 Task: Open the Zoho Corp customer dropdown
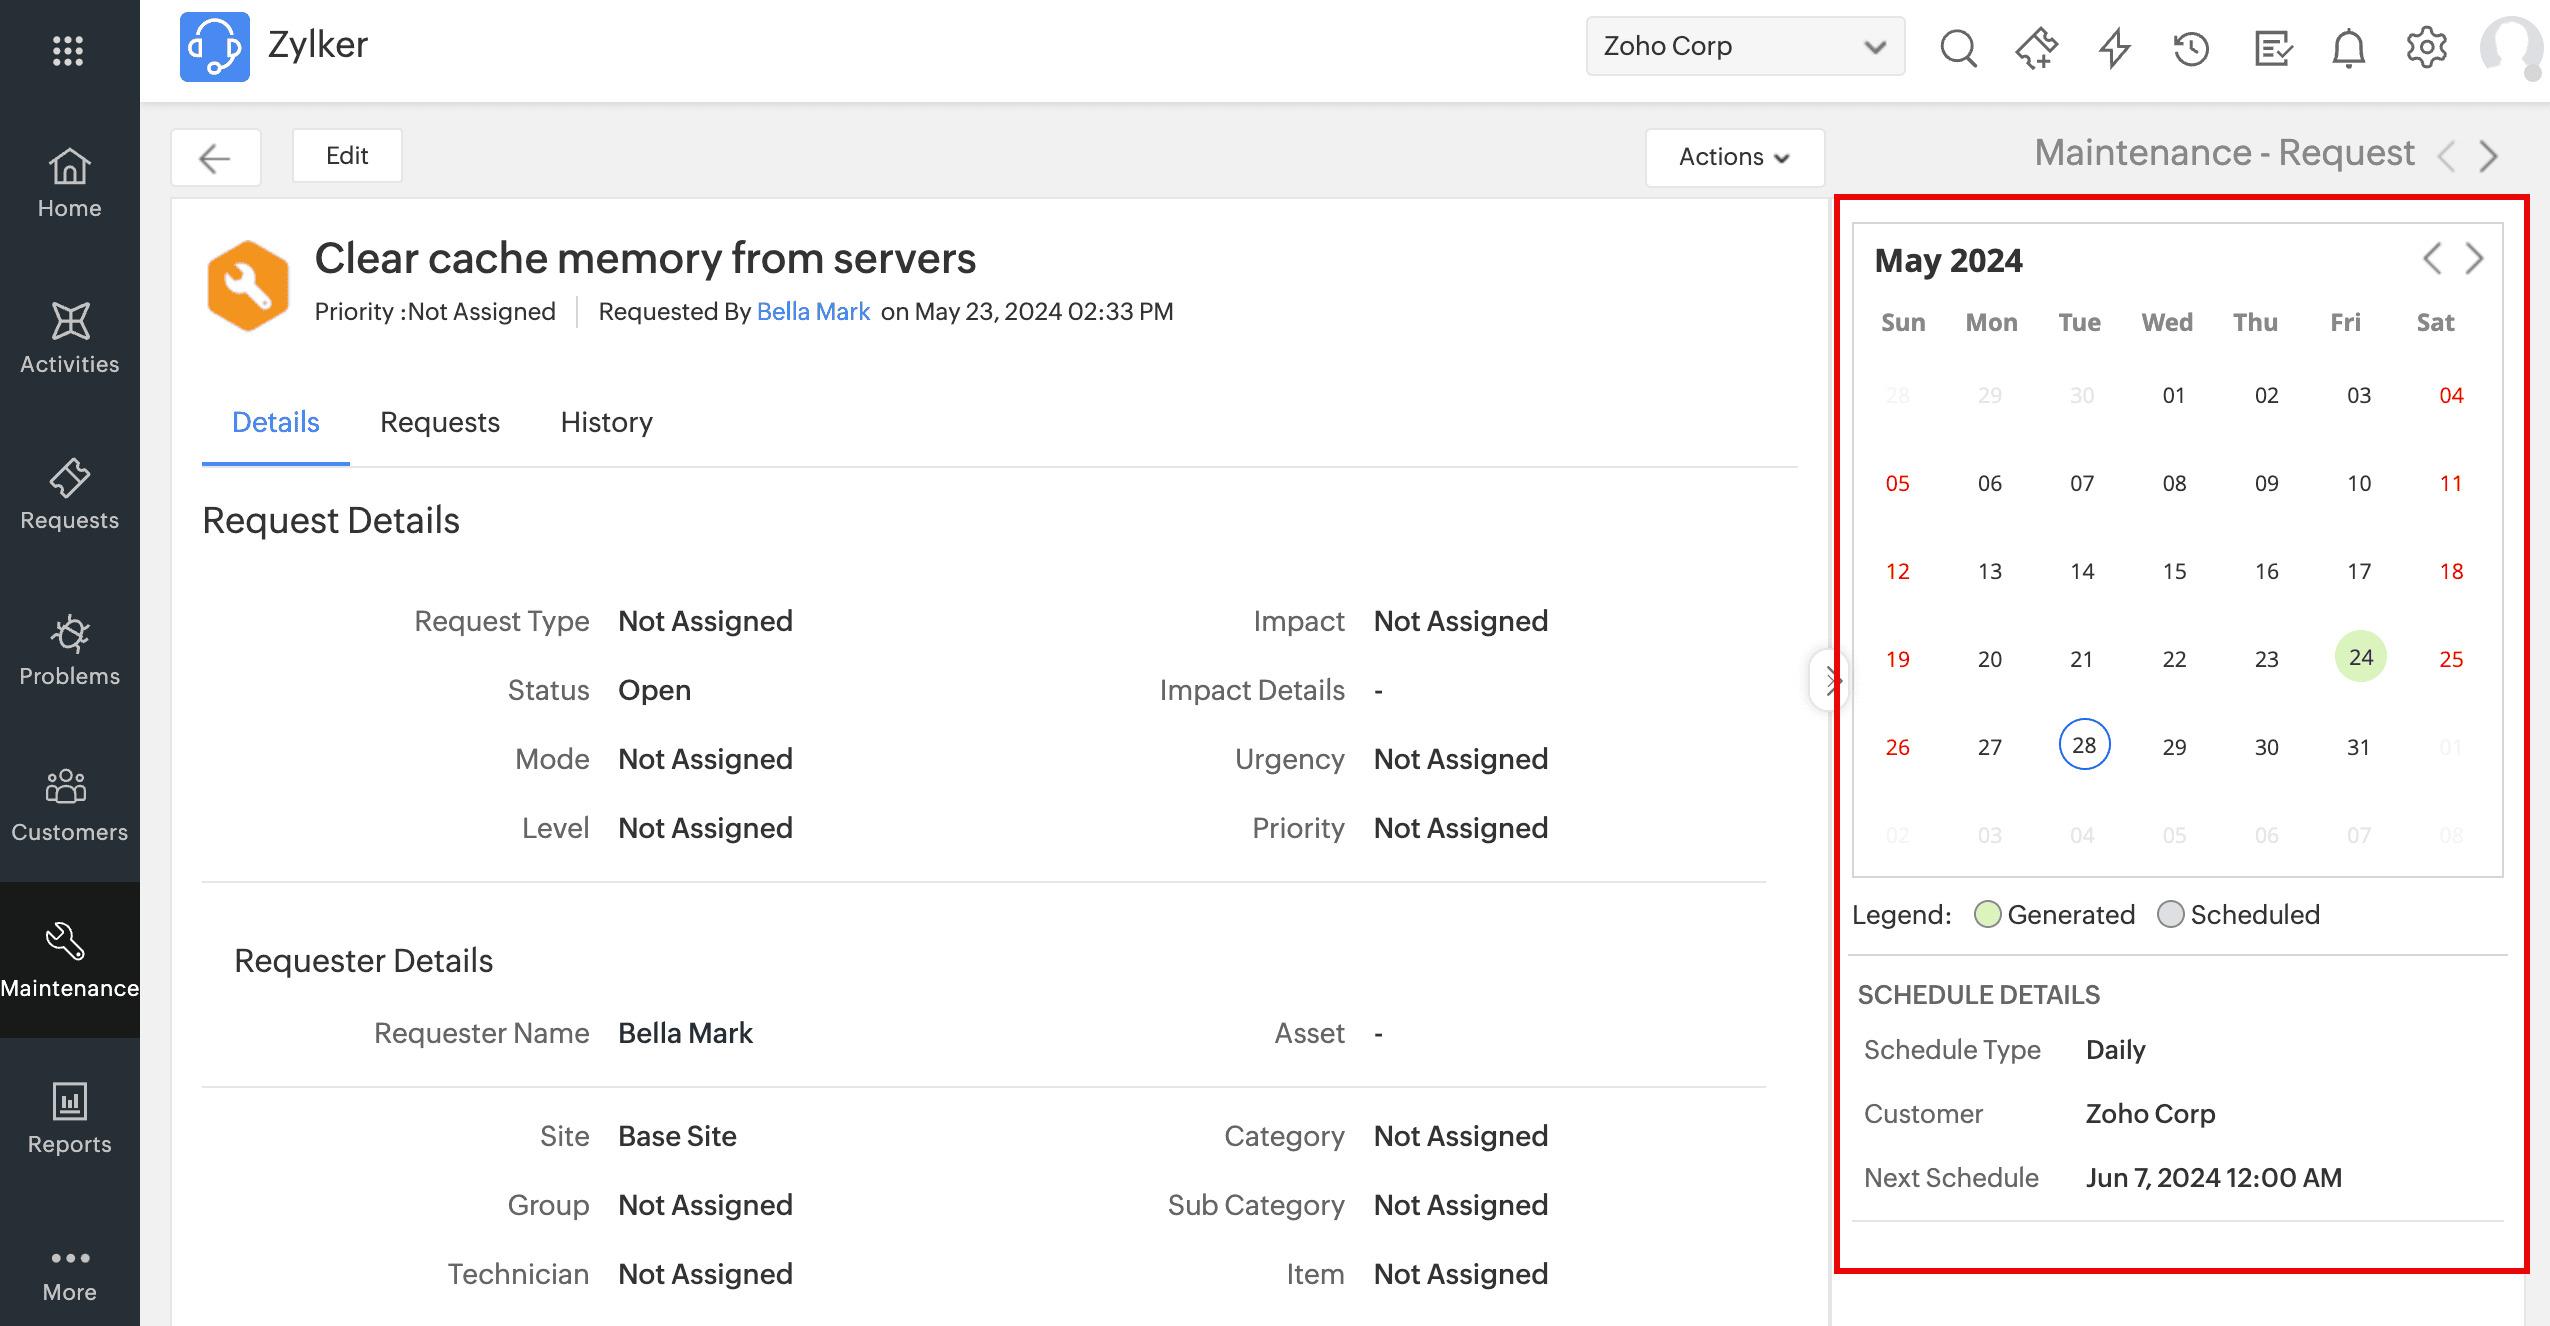click(1744, 46)
